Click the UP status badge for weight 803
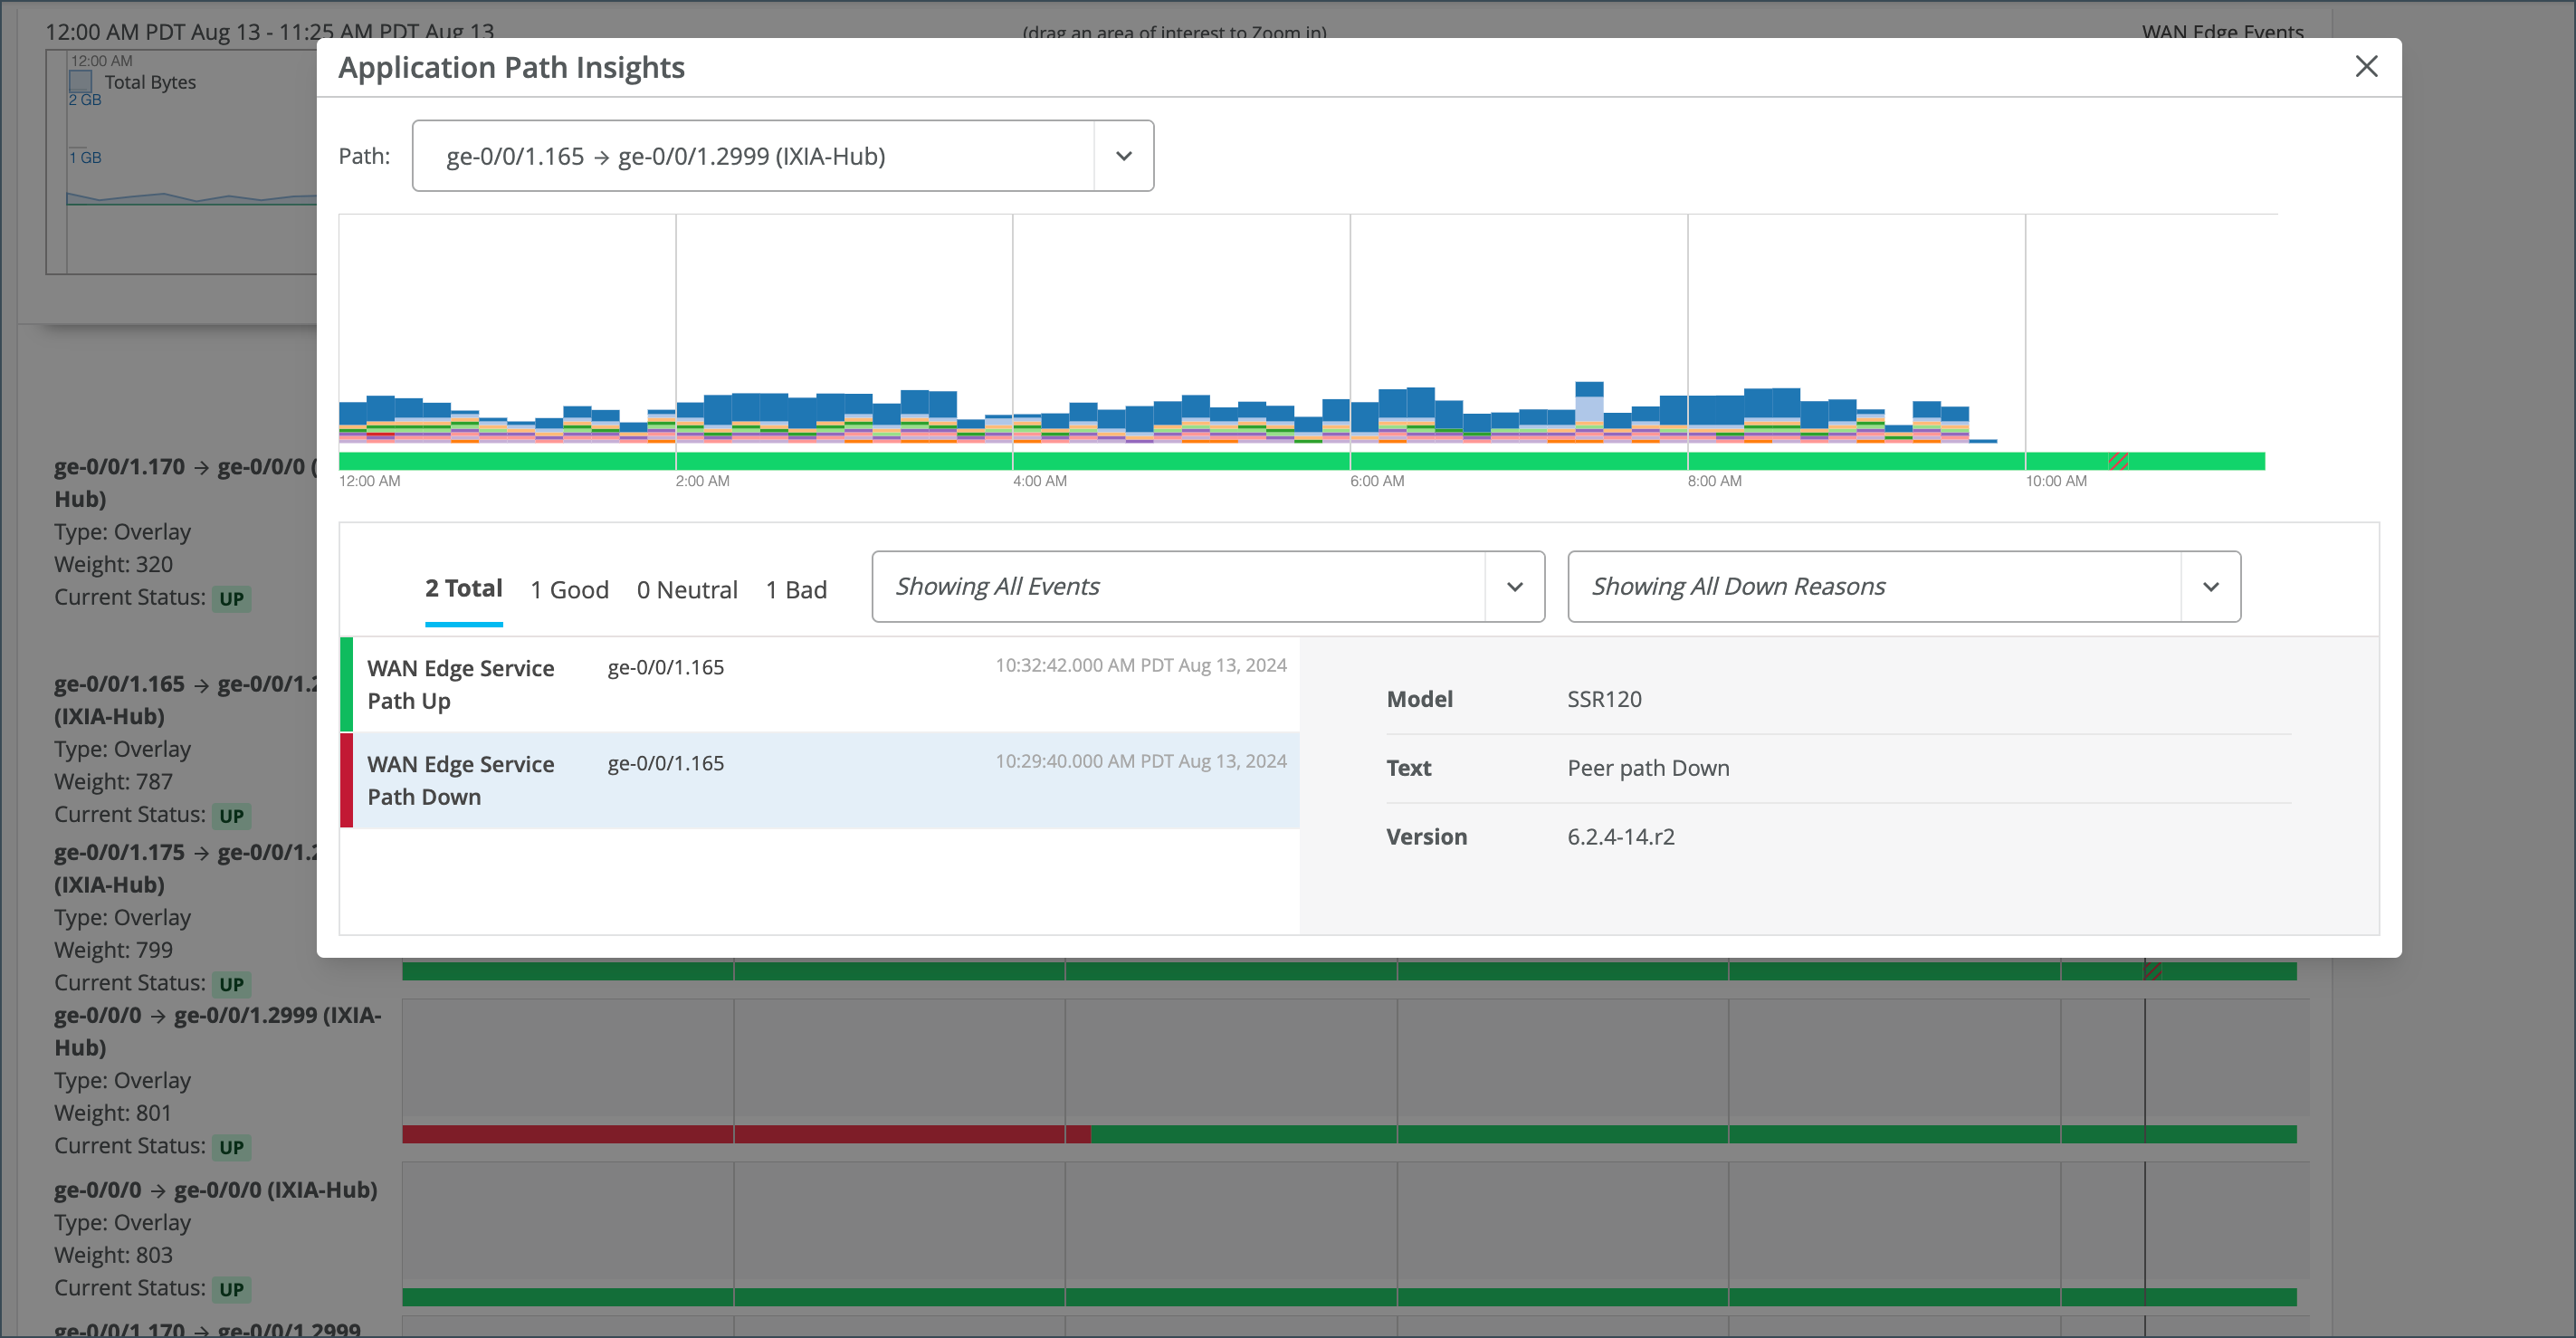 pyautogui.click(x=231, y=1289)
